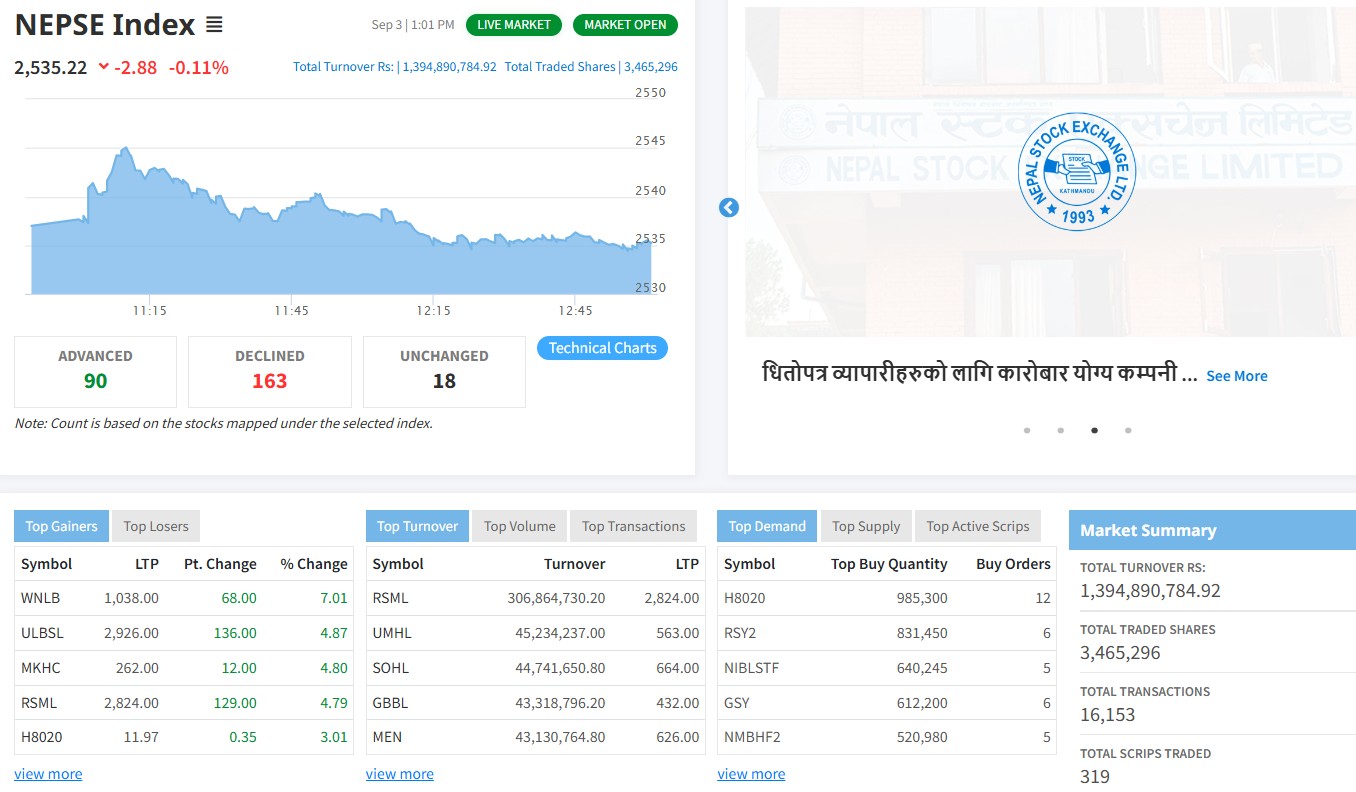Show the Top Active Scrips tab
The image size is (1356, 792).
(978, 526)
